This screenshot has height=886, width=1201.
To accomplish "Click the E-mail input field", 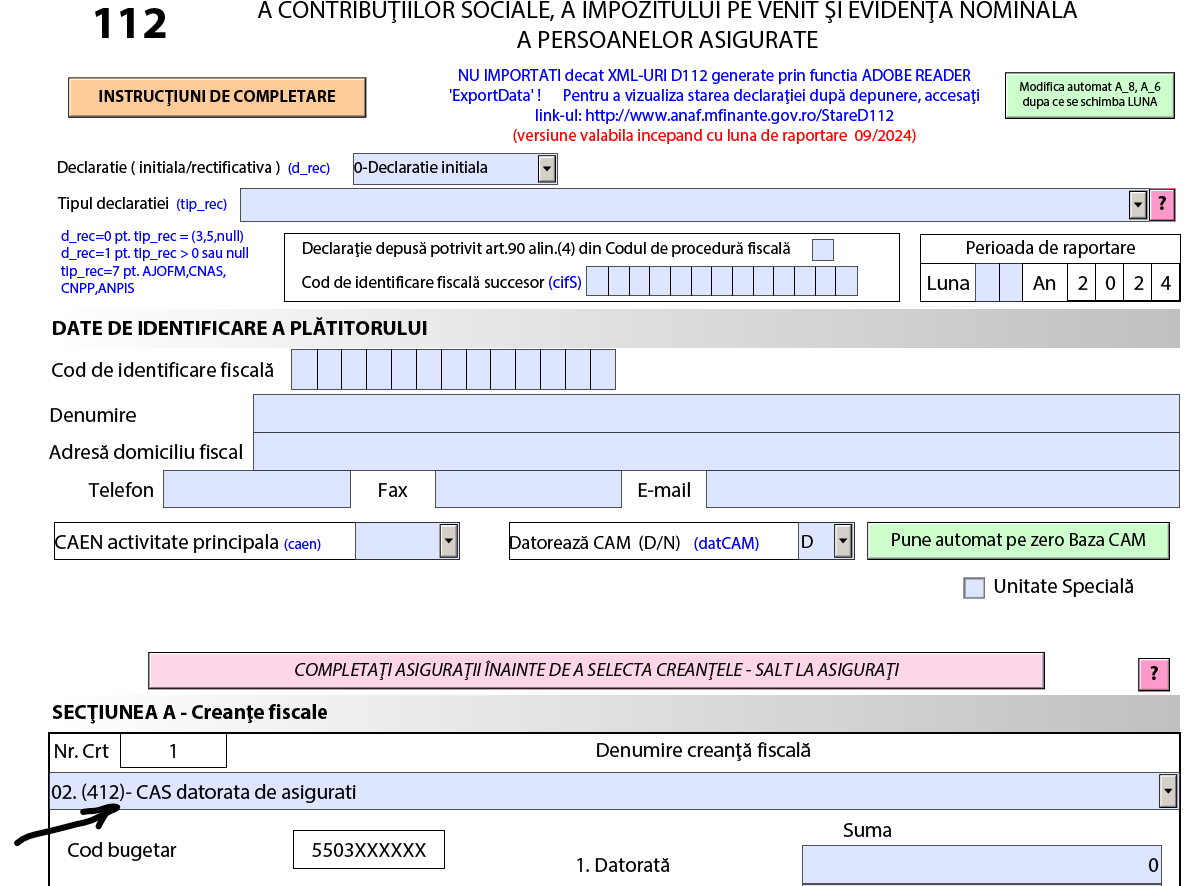I will pos(943,489).
